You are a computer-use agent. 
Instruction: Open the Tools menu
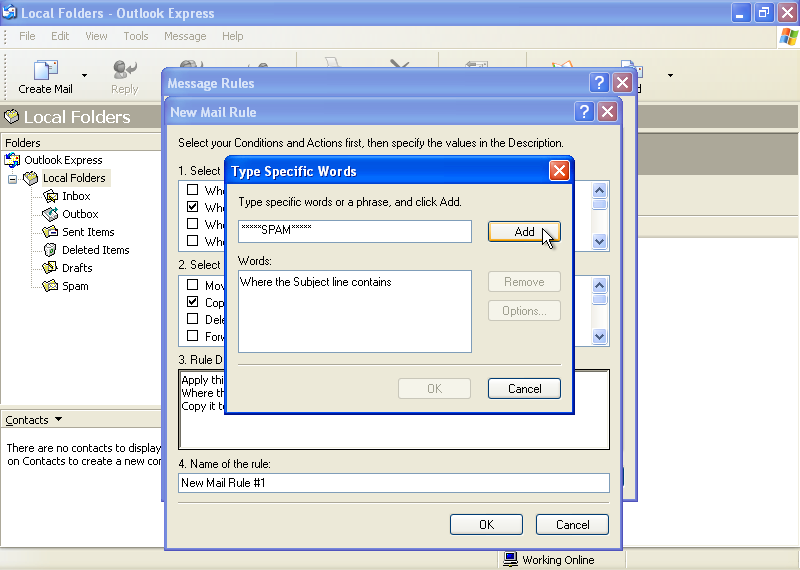coord(136,36)
